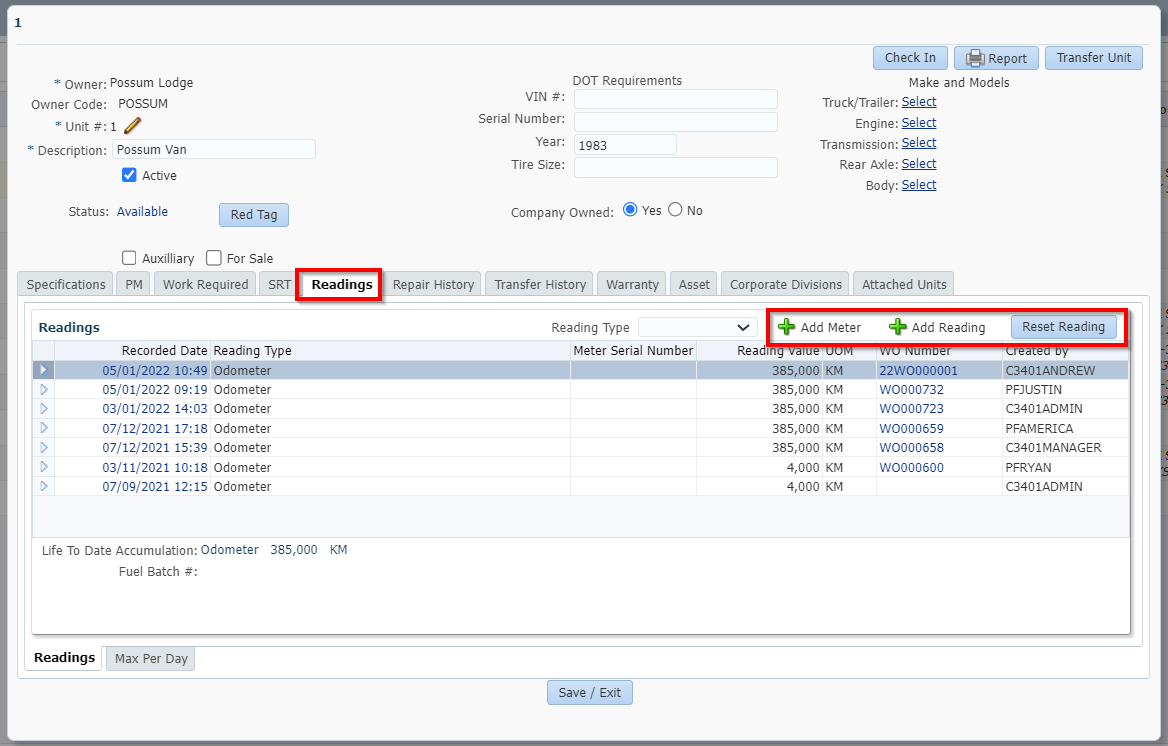1168x746 pixels.
Task: Click the Reading Type column header
Action: (253, 350)
